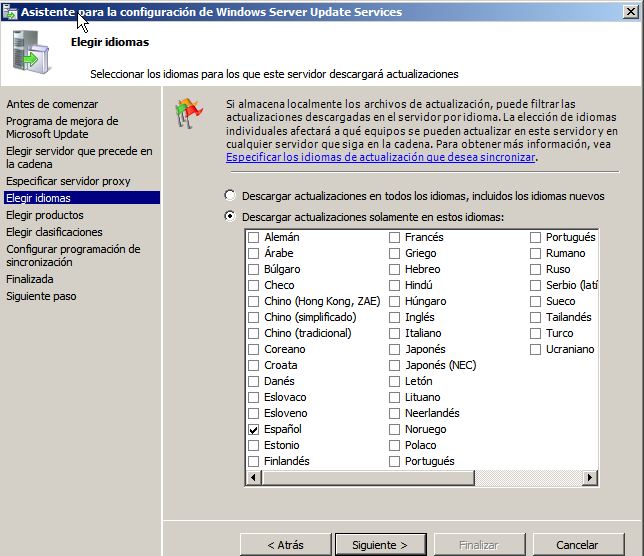Check the Griego checkbox
This screenshot has height=556, width=644.
394,253
